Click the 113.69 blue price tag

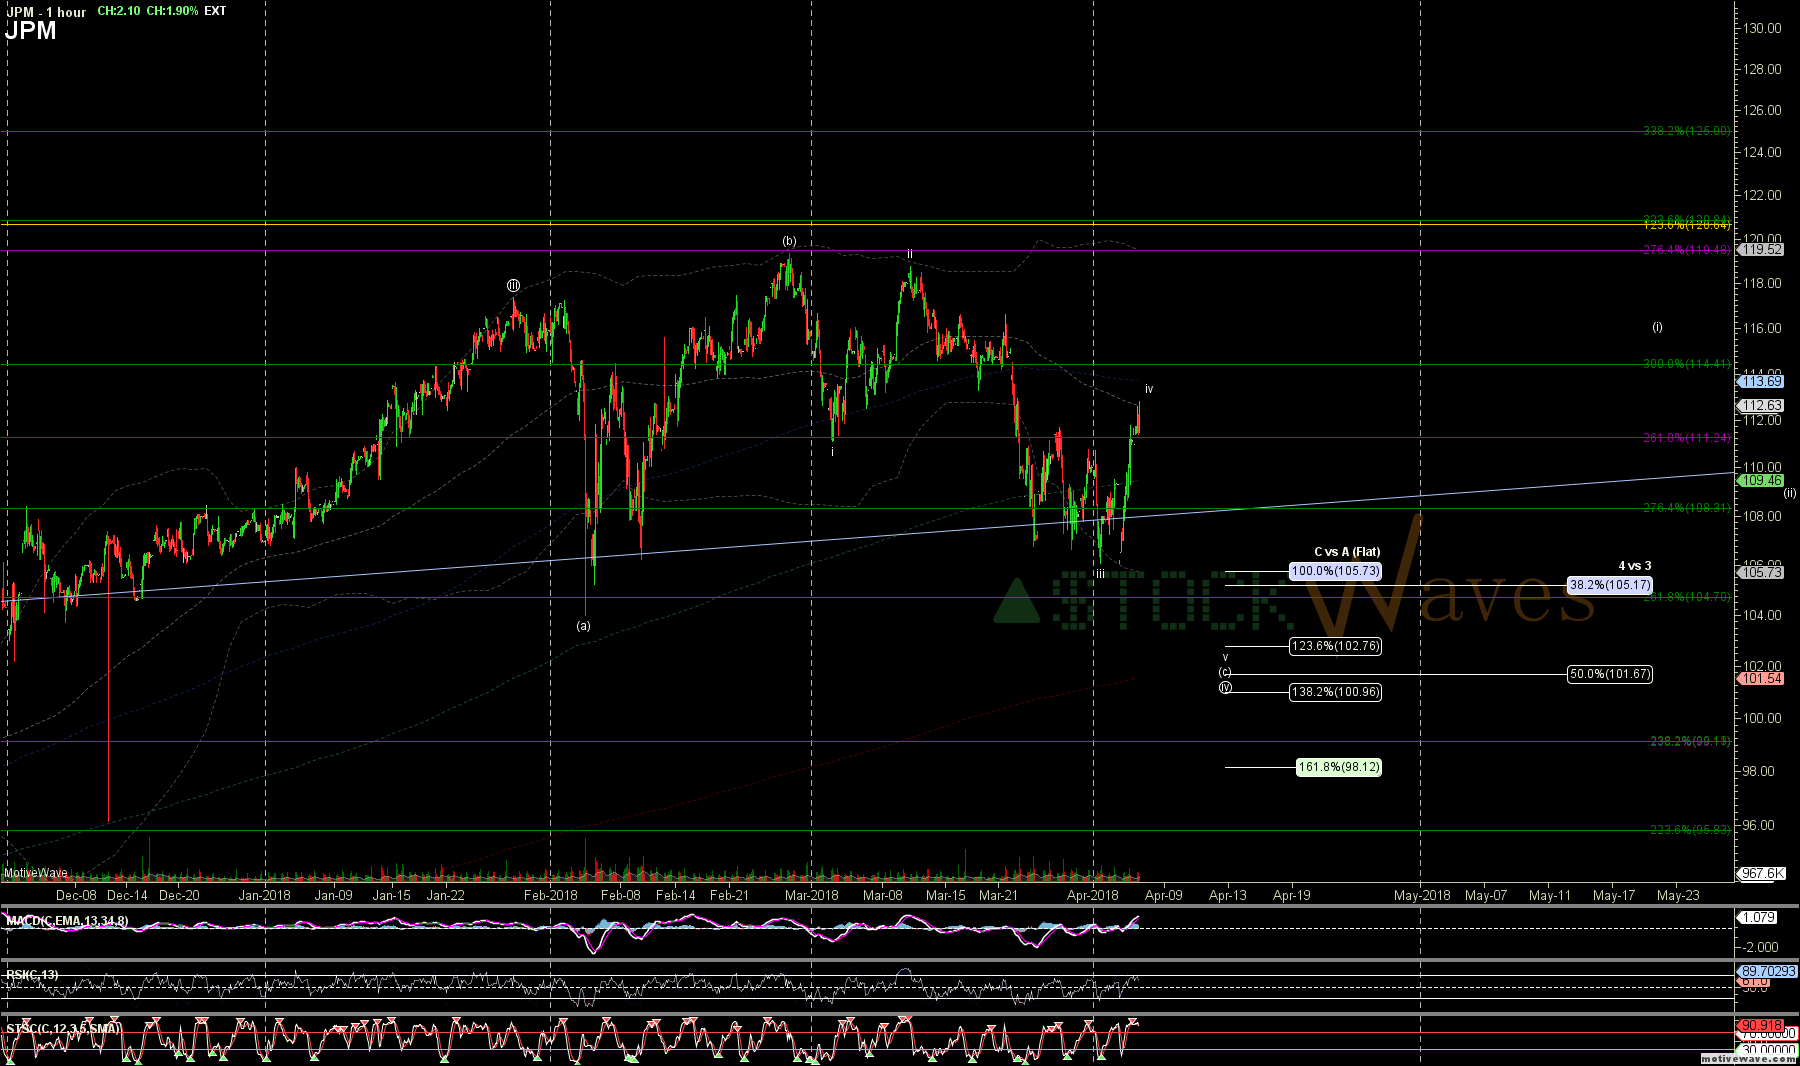(1761, 381)
